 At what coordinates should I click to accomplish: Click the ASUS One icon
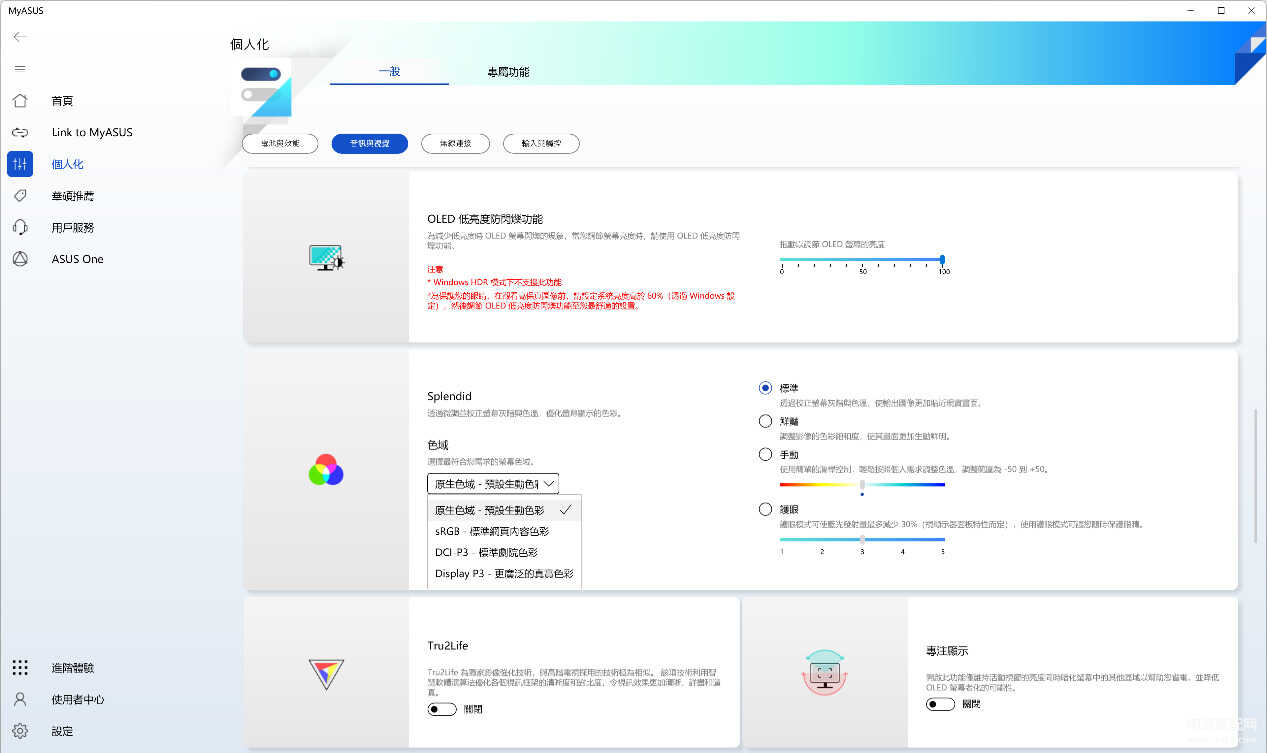coord(20,259)
